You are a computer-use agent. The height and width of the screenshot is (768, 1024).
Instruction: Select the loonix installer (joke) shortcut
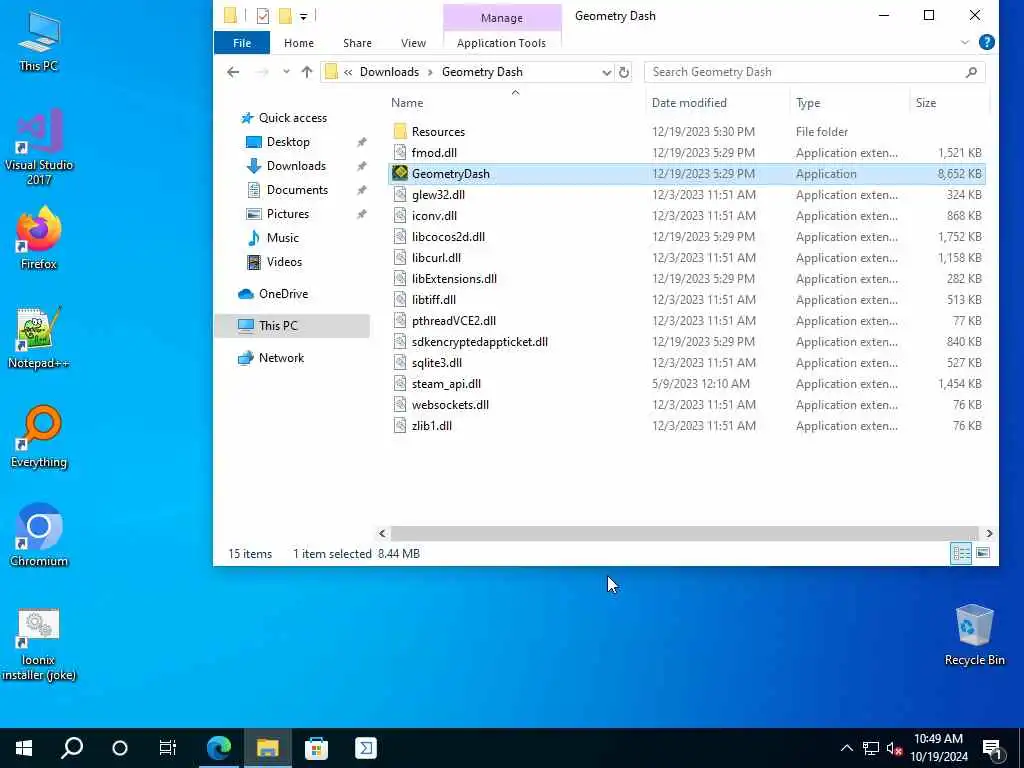point(39,645)
